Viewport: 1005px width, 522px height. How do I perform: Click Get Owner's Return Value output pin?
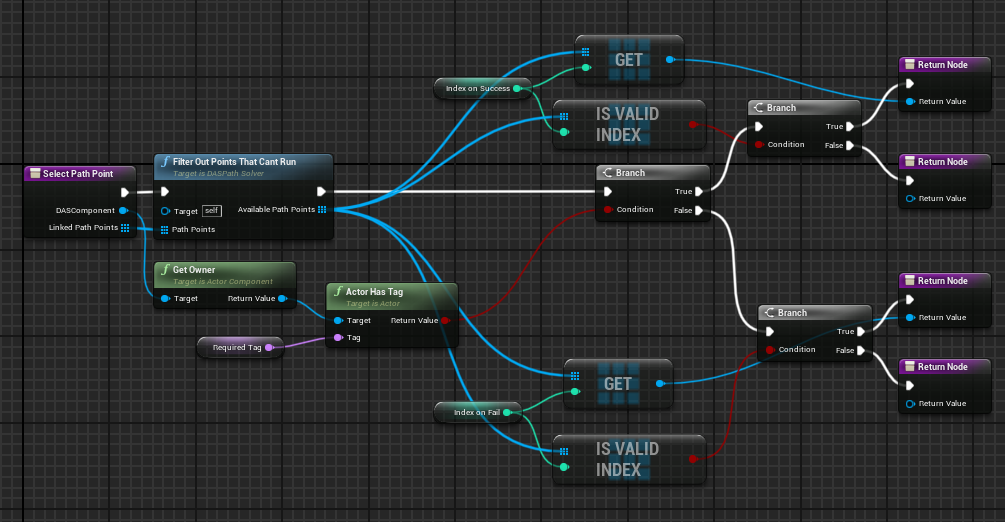click(x=283, y=298)
